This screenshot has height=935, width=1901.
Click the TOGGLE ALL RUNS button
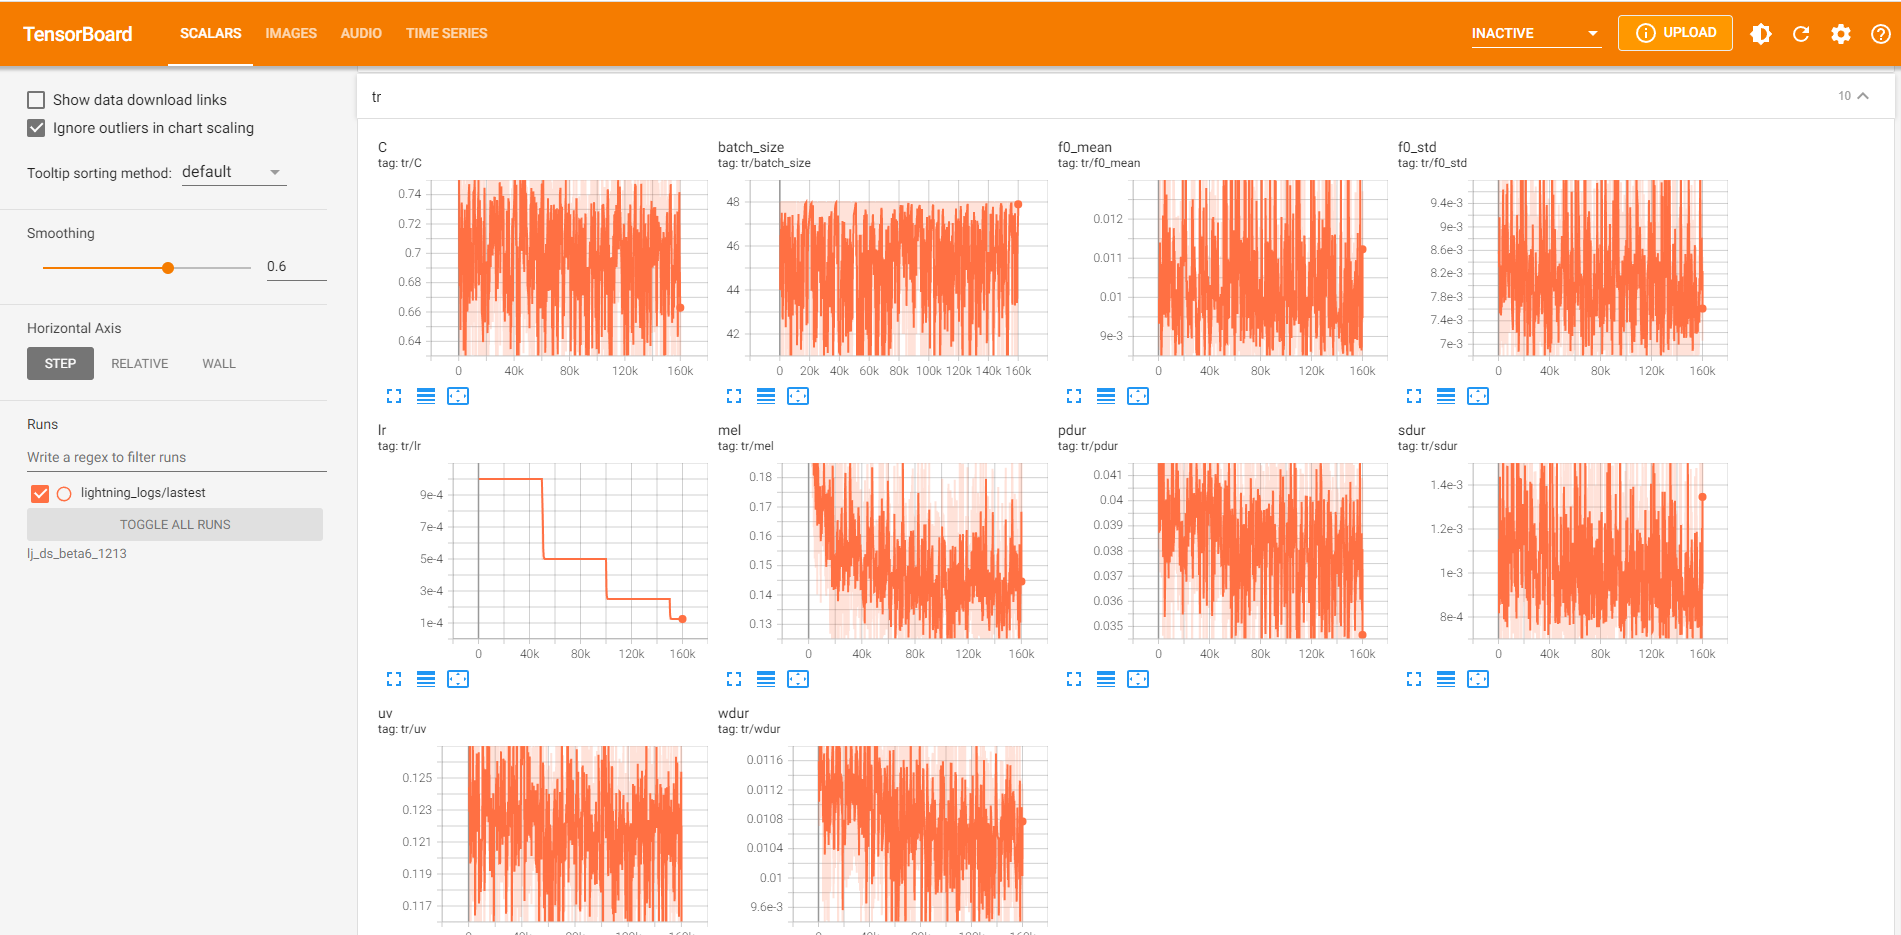point(175,524)
